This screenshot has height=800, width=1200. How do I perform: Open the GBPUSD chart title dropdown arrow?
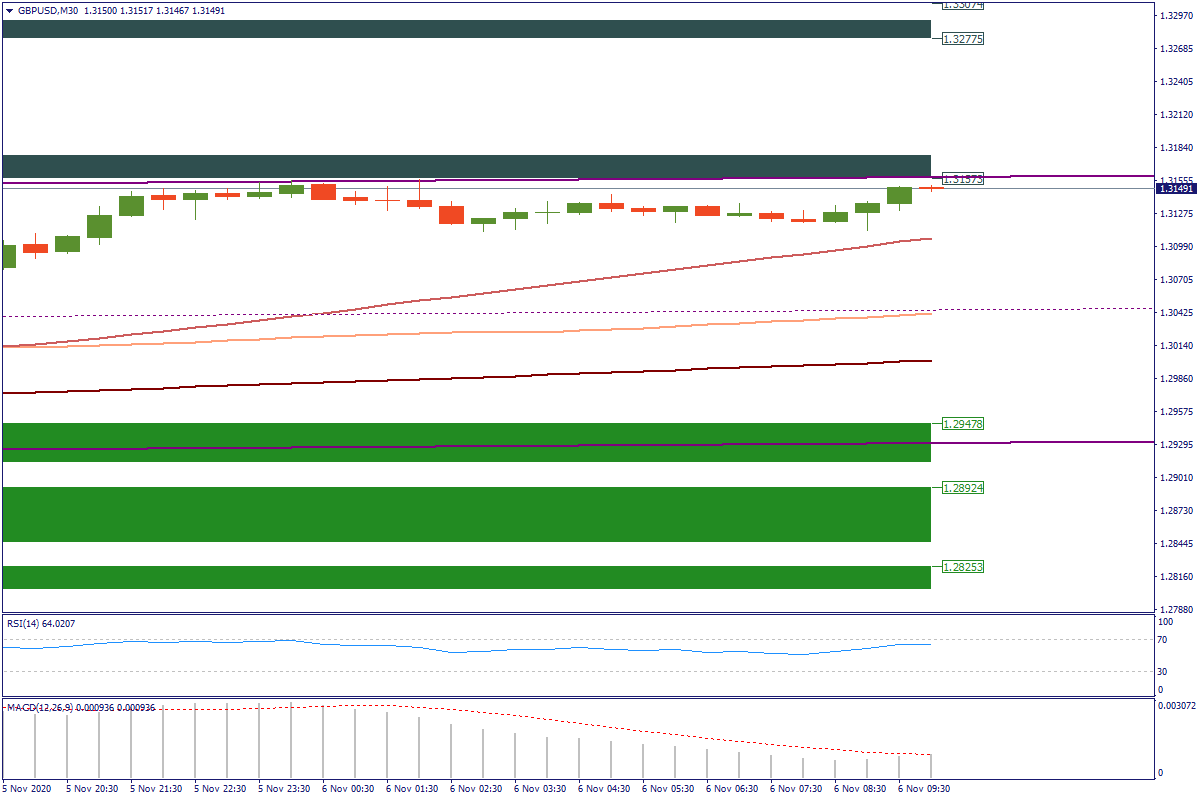coord(9,10)
